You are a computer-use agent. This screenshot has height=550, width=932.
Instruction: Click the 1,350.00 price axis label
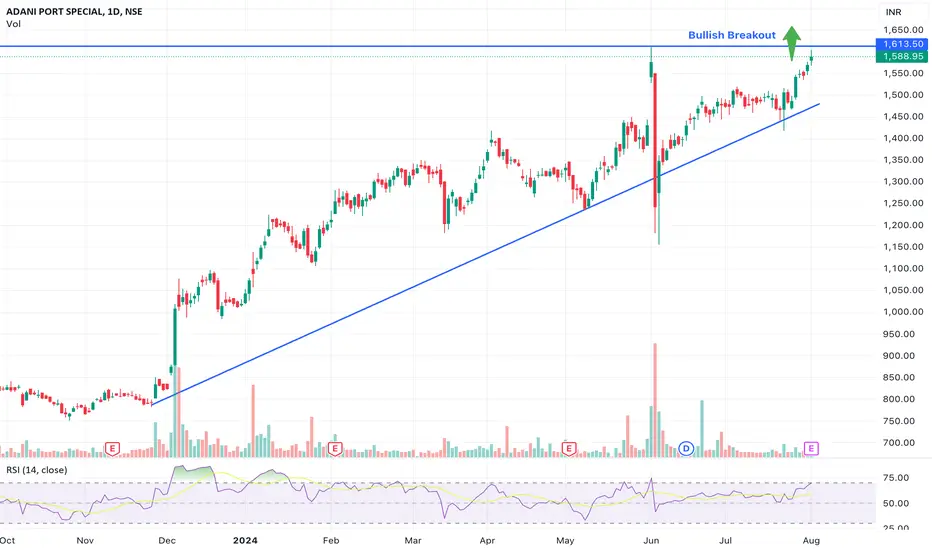(903, 160)
